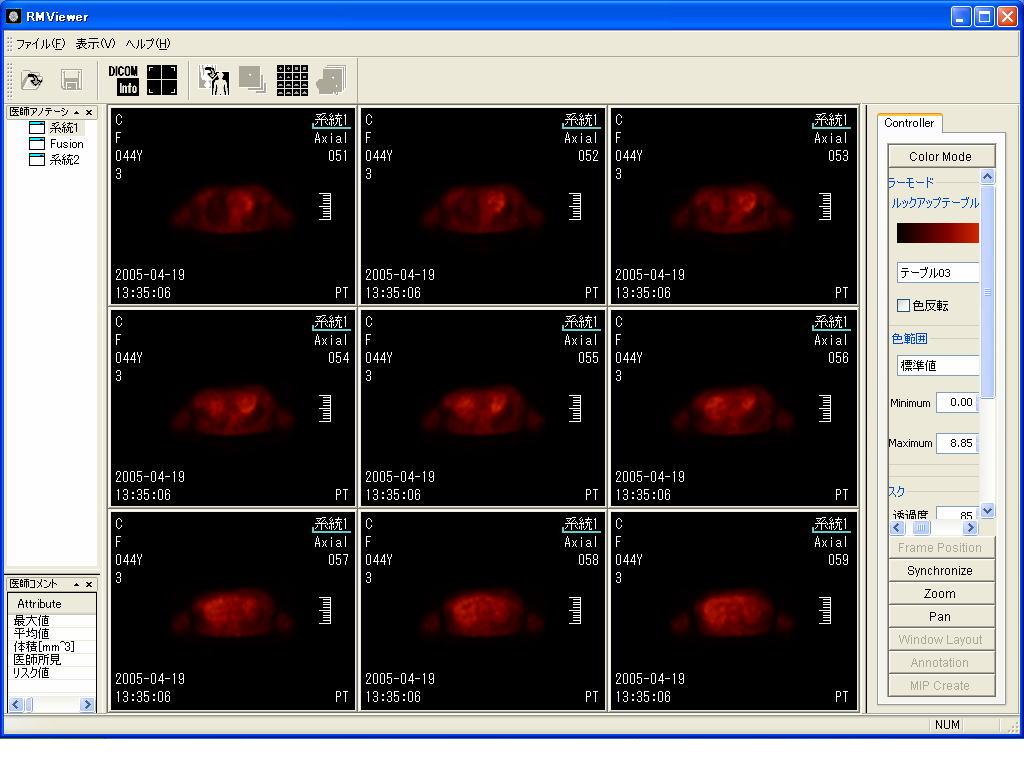Select the Axial 056 PET slice
Viewport: 1024px width, 768px height.
(x=733, y=408)
